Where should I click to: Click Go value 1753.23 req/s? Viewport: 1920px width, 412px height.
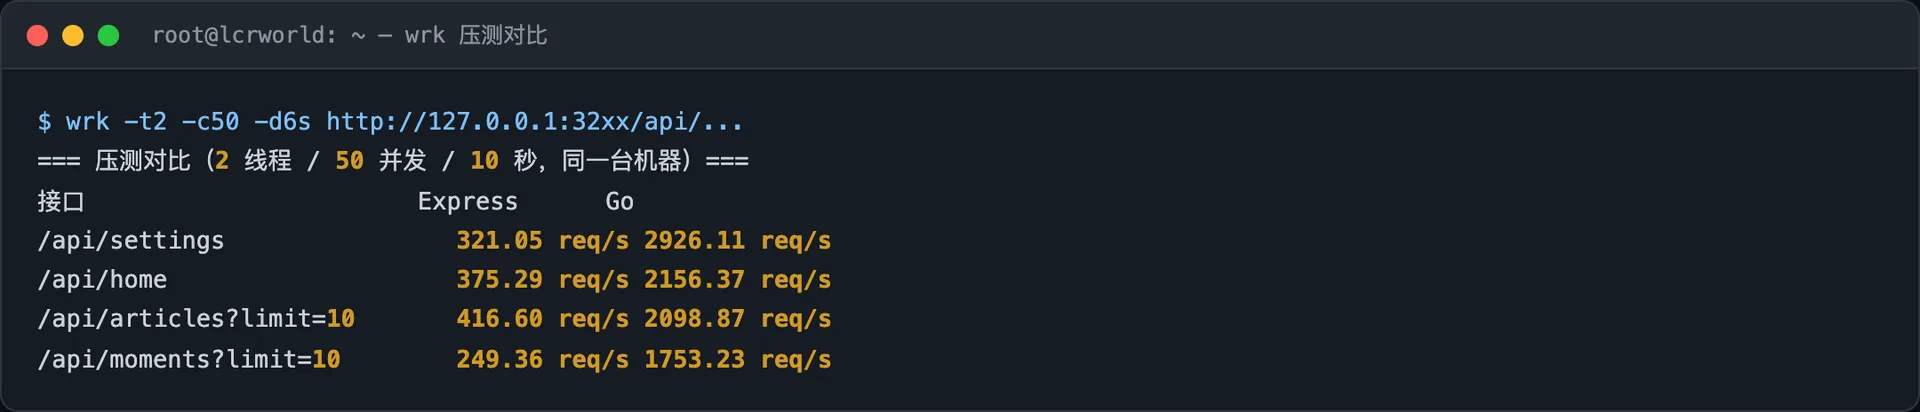point(738,359)
